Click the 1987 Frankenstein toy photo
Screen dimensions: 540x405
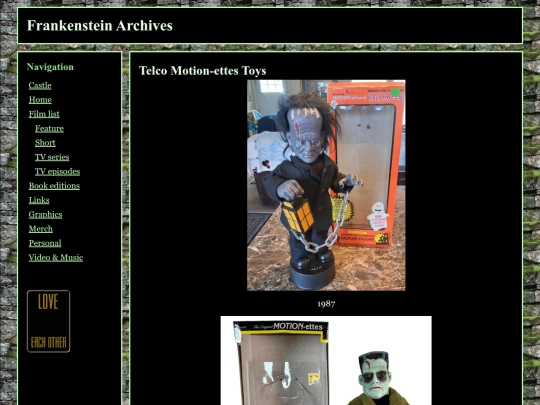pyautogui.click(x=326, y=185)
